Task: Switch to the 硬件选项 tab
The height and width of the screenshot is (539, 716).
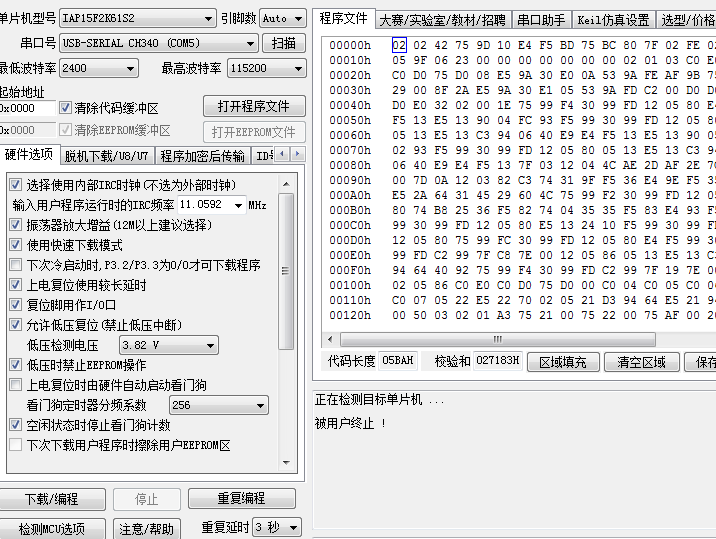Action: (28, 155)
